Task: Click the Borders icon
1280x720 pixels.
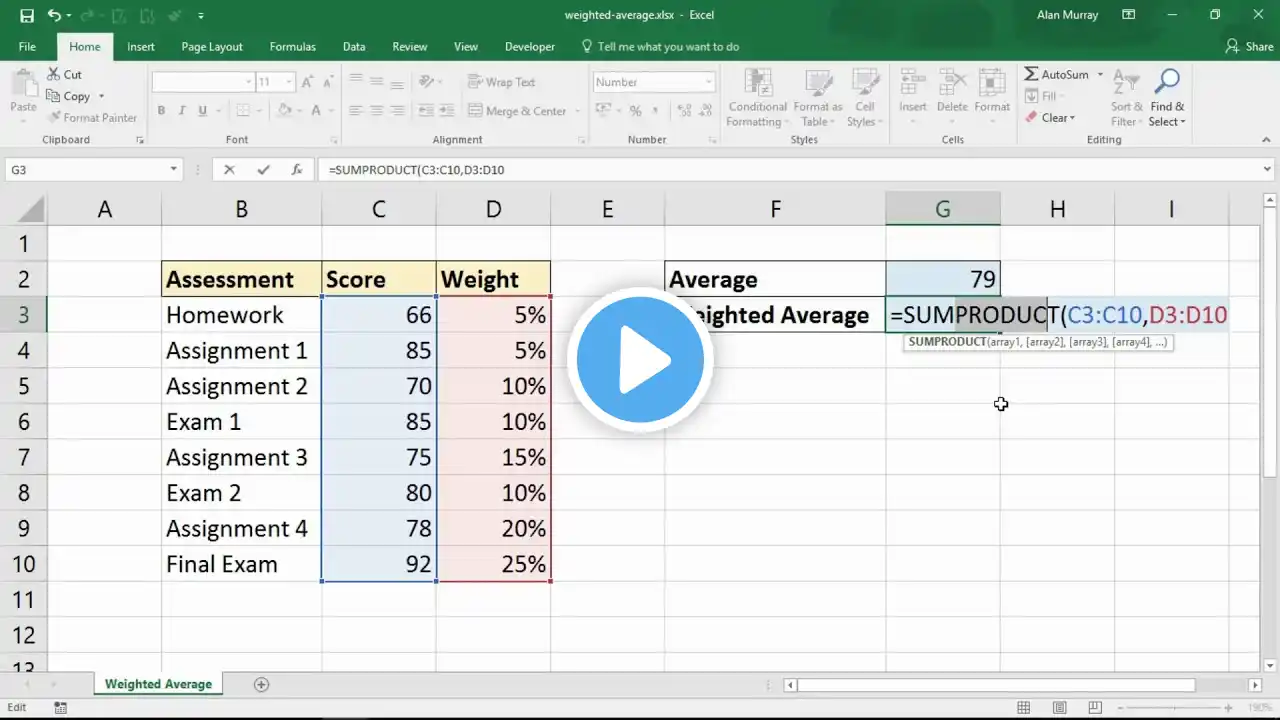Action: [241, 111]
